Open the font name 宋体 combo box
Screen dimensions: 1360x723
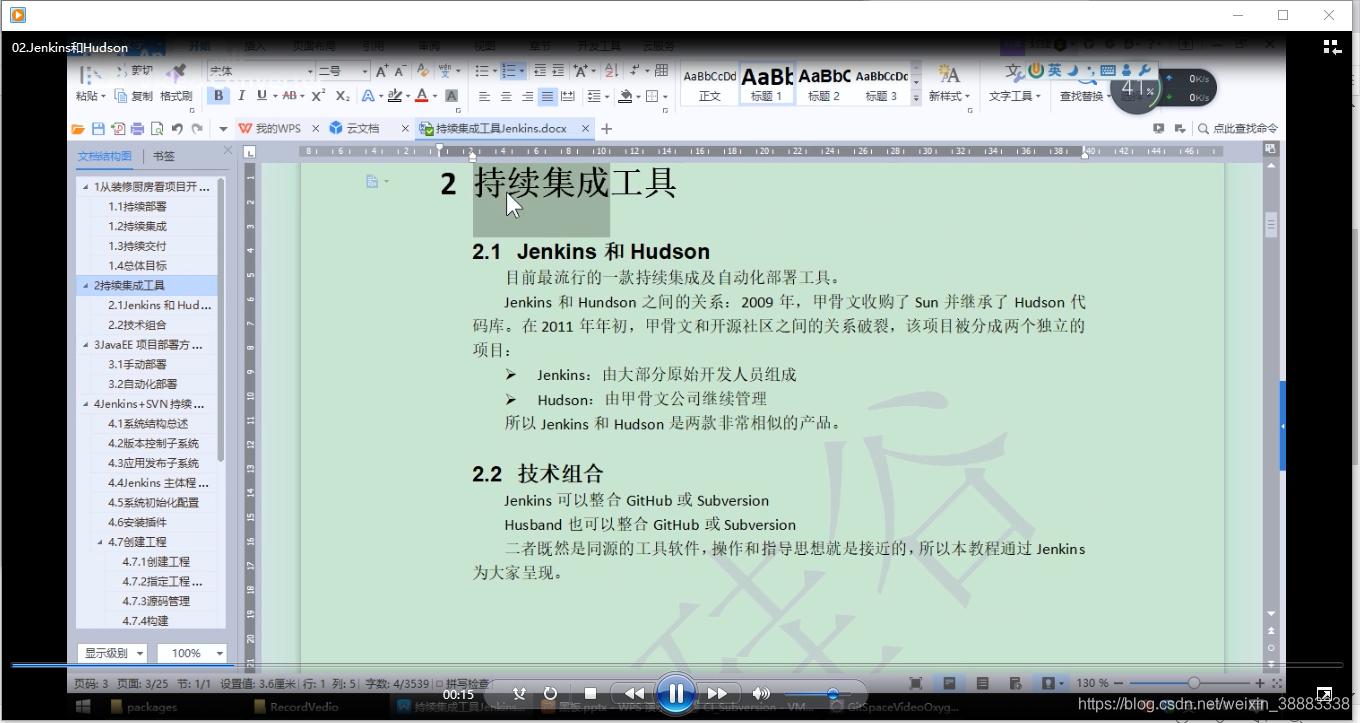(260, 71)
